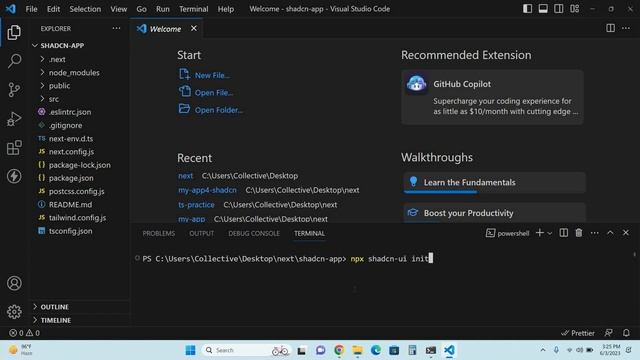Open Boost your Productivity walkthrough
640x360 pixels.
[x=495, y=213]
